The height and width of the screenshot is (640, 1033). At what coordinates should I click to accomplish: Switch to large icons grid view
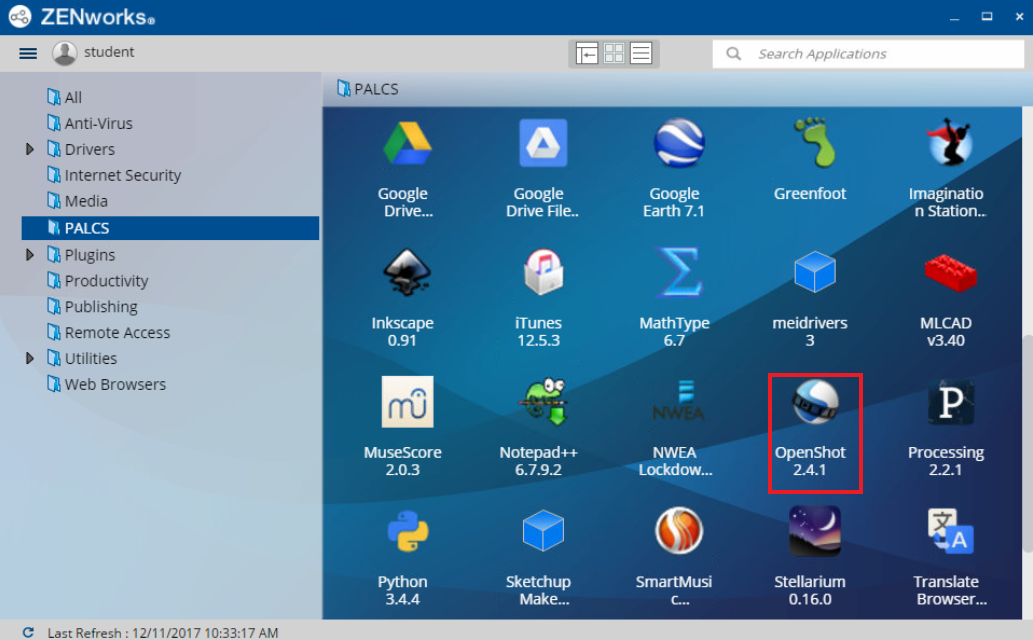tap(614, 53)
